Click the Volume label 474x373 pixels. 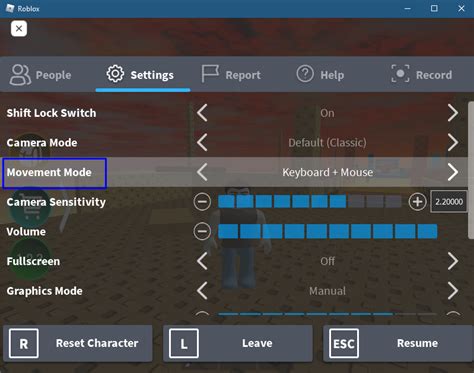[26, 232]
